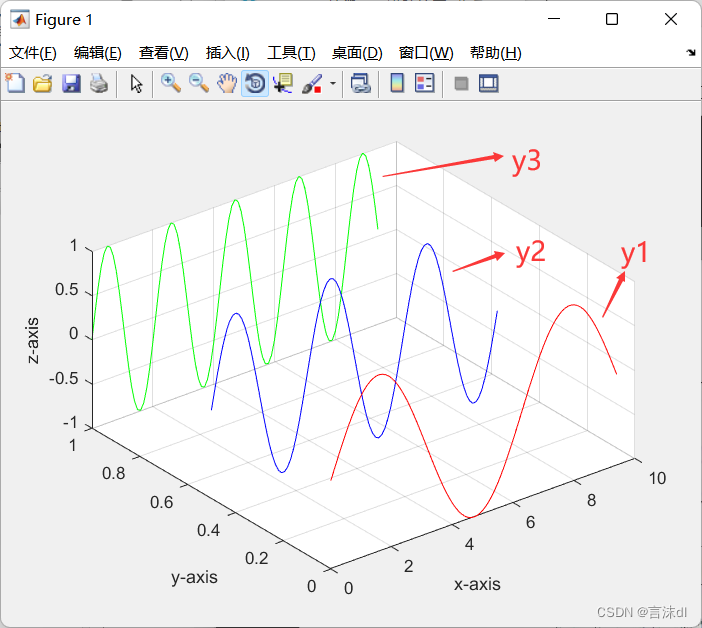Open the 工具(T) menu
702x628 pixels.
click(x=288, y=53)
